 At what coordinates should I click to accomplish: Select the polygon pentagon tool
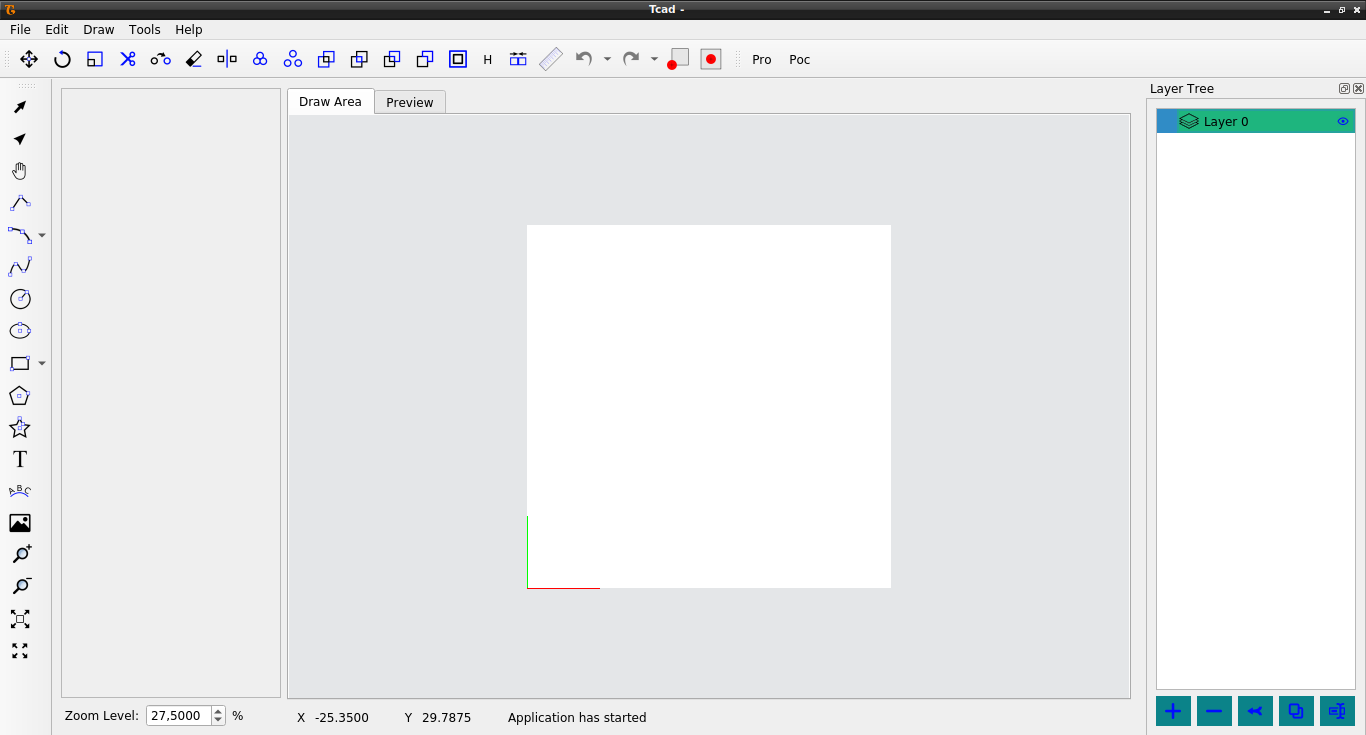(20, 395)
